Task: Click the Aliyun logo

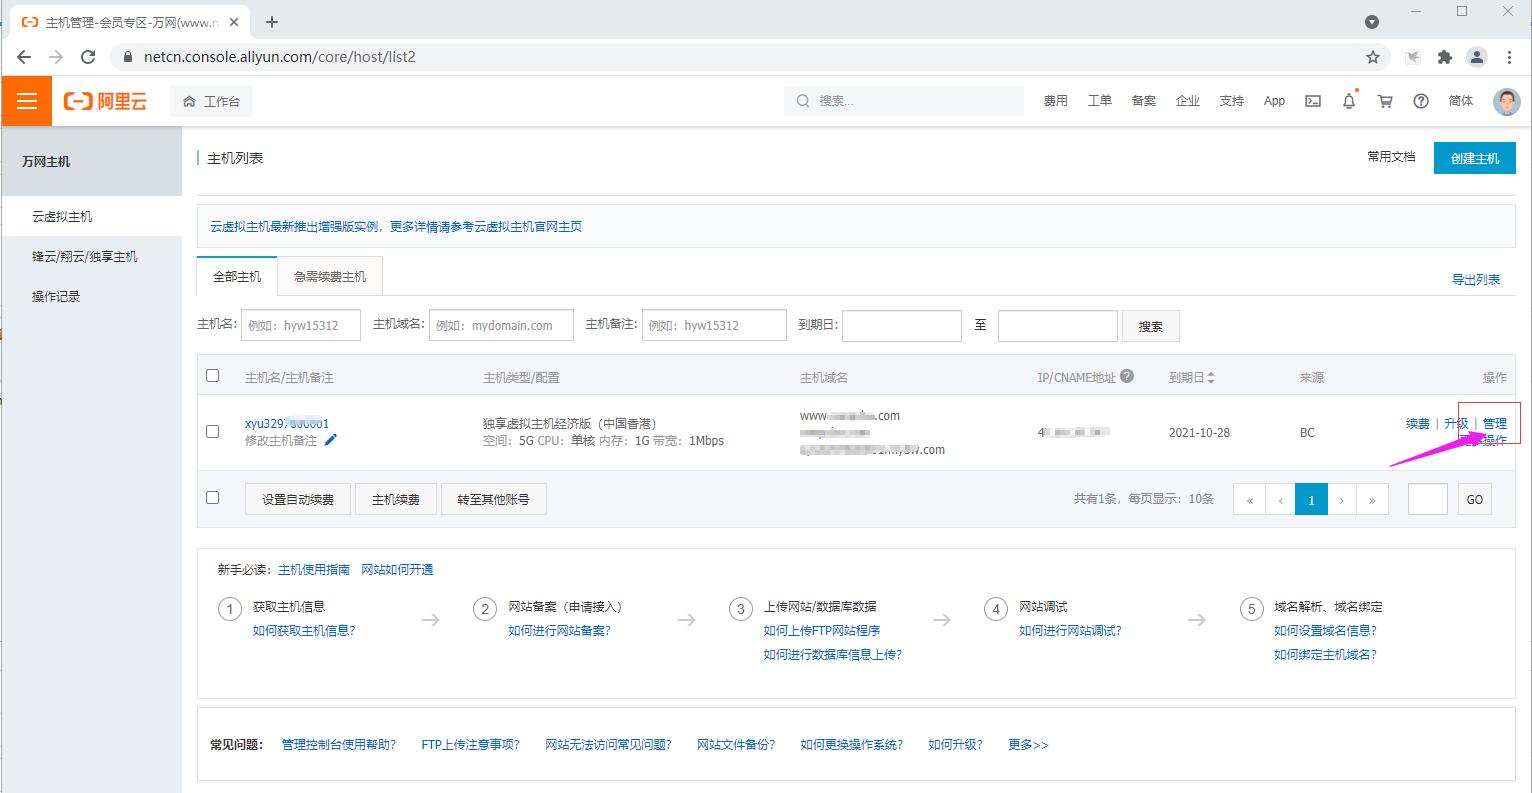Action: pyautogui.click(x=105, y=101)
